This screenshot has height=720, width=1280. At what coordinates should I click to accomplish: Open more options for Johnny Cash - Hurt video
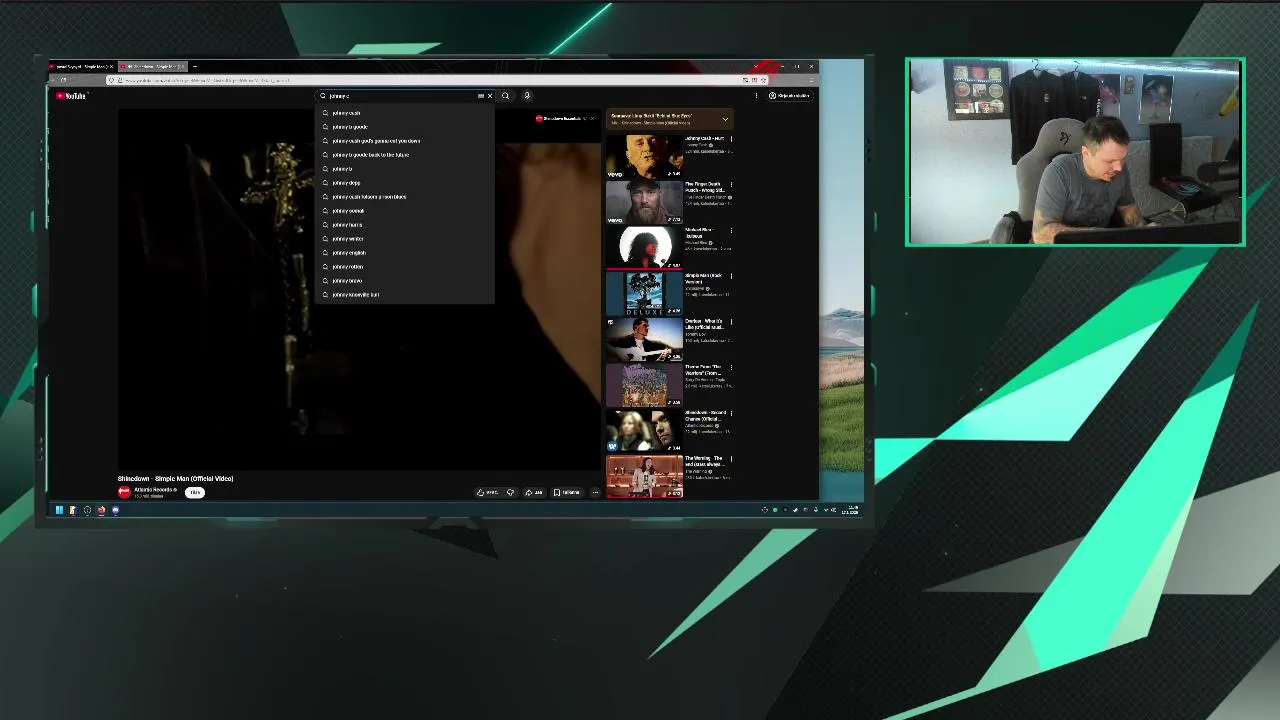(731, 139)
